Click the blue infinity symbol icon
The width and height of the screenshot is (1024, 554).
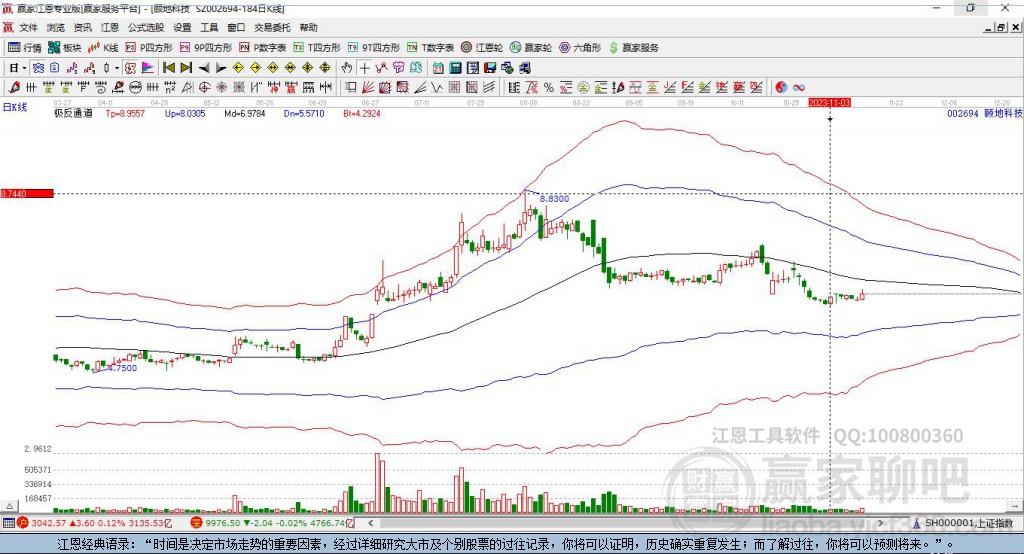click(798, 88)
